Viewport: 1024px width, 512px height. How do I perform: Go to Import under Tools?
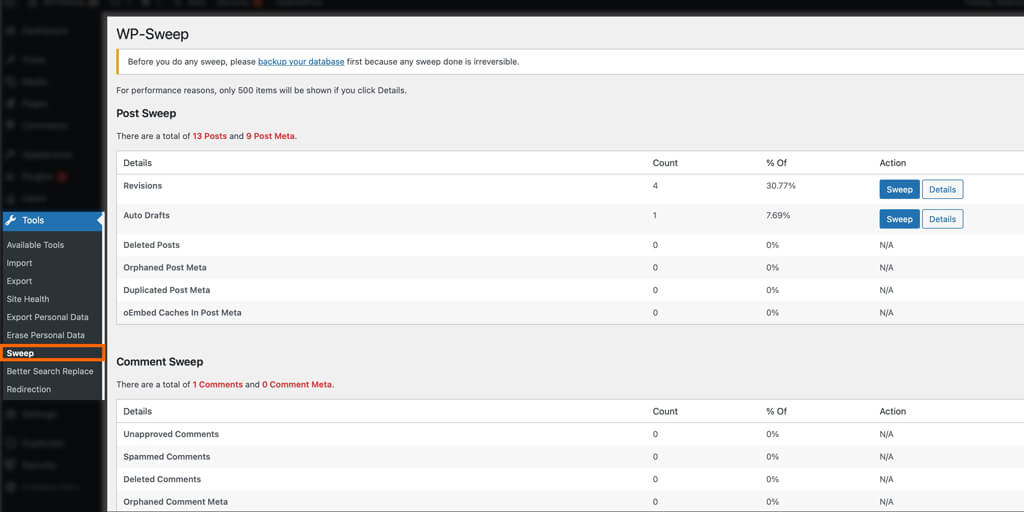click(19, 263)
